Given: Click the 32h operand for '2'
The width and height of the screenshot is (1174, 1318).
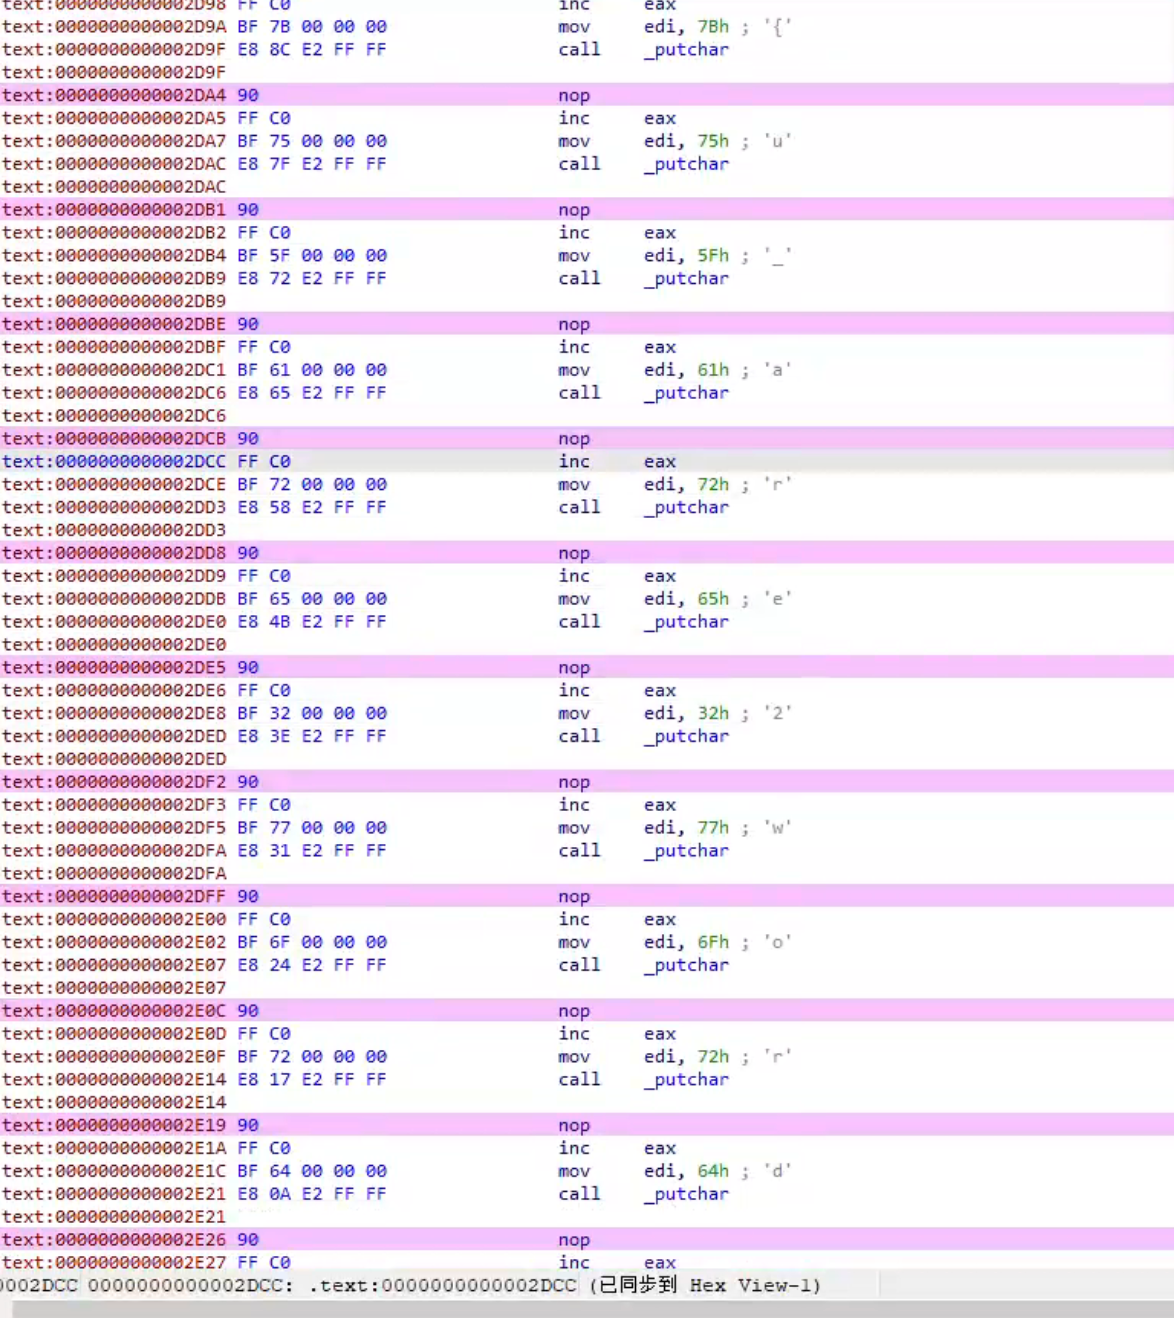Looking at the screenshot, I should pyautogui.click(x=713, y=713).
